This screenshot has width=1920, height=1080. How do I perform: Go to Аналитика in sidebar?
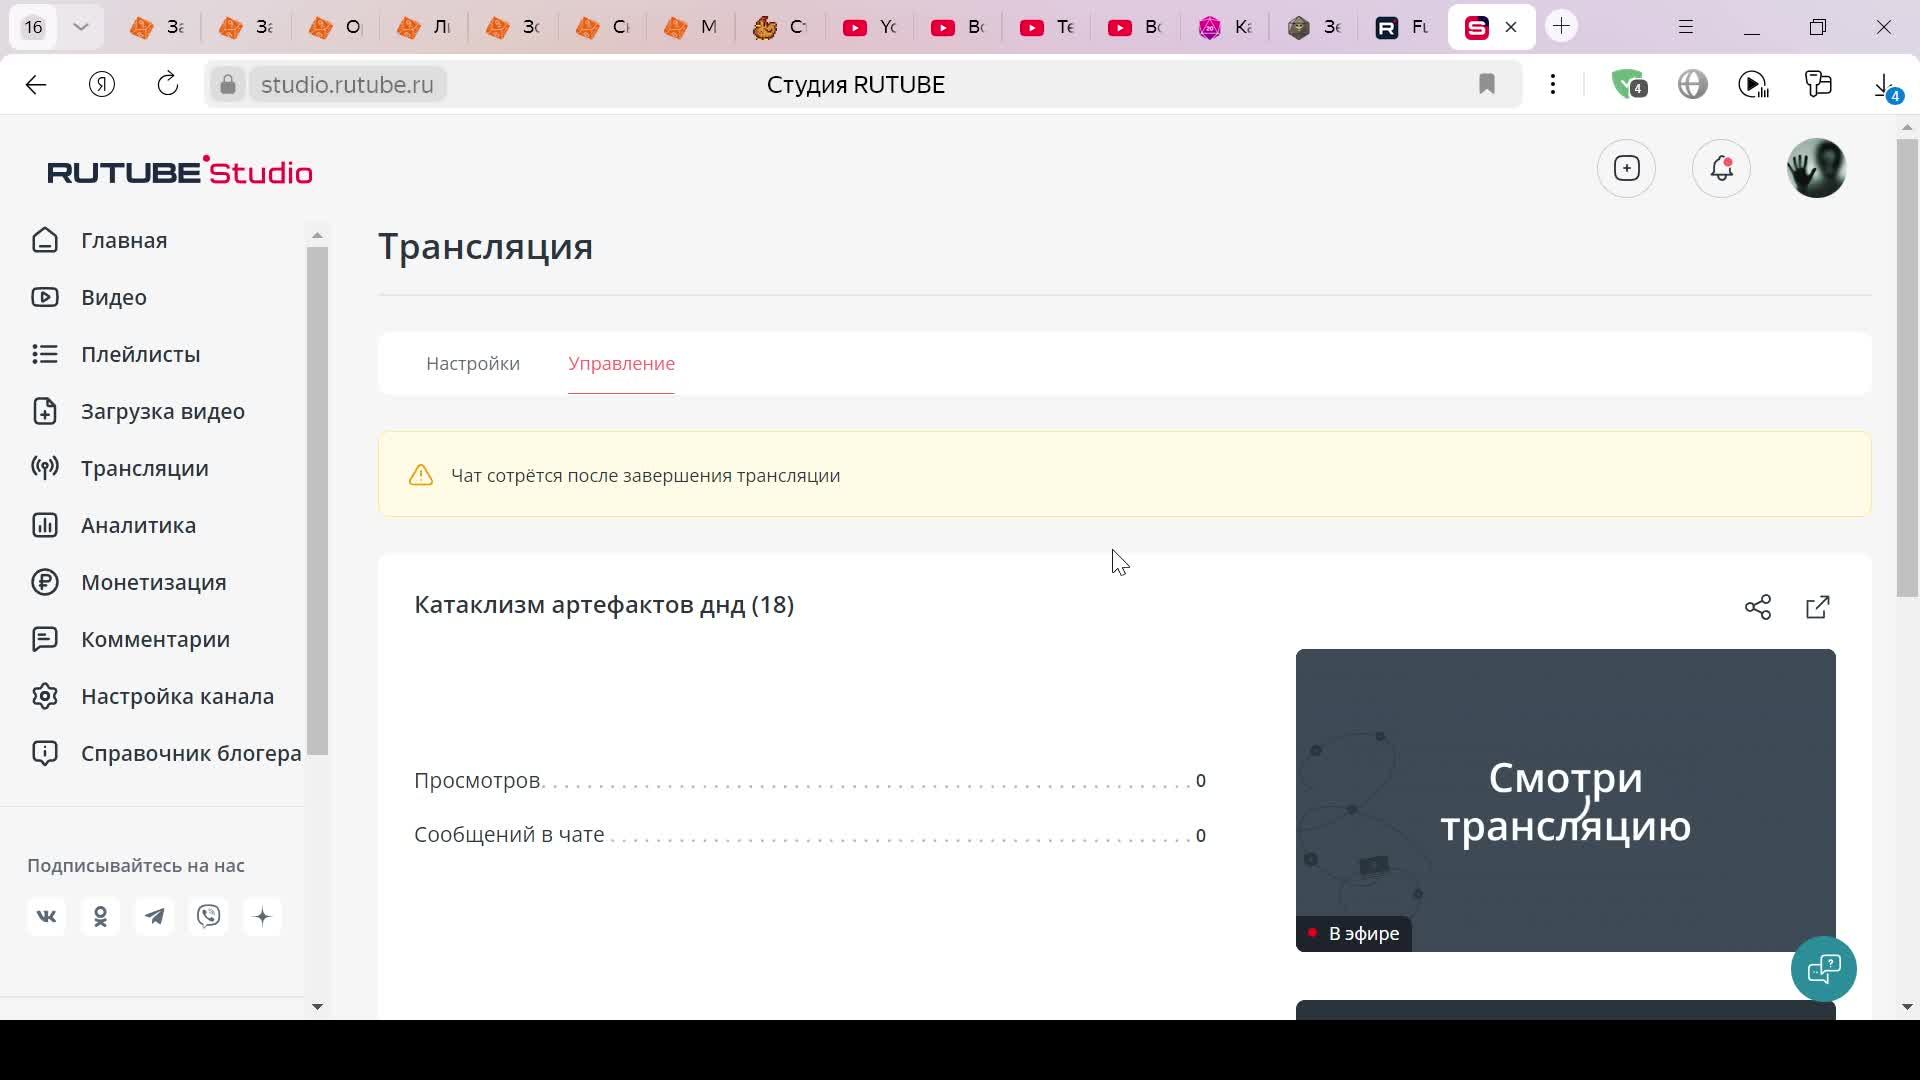tap(138, 525)
